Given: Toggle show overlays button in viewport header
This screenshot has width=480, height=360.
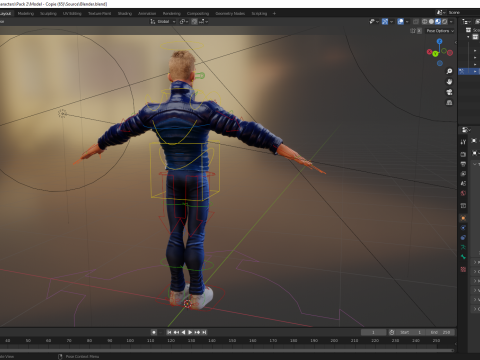Looking at the screenshot, I should pyautogui.click(x=401, y=21).
